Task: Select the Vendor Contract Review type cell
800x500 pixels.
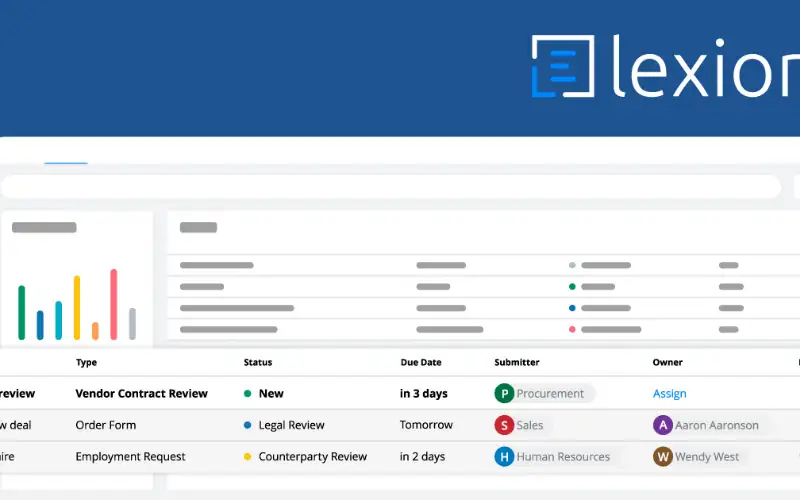Action: (141, 393)
